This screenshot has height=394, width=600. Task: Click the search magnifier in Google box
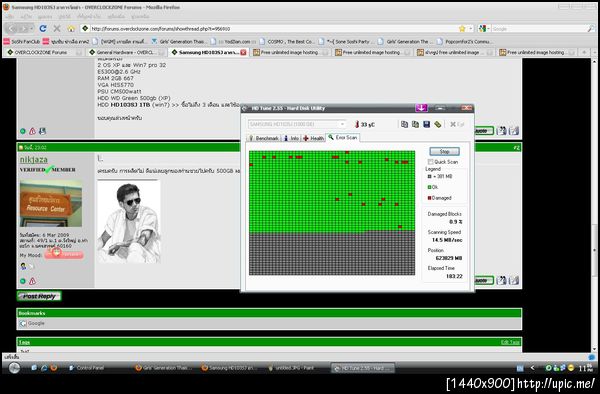(590, 29)
